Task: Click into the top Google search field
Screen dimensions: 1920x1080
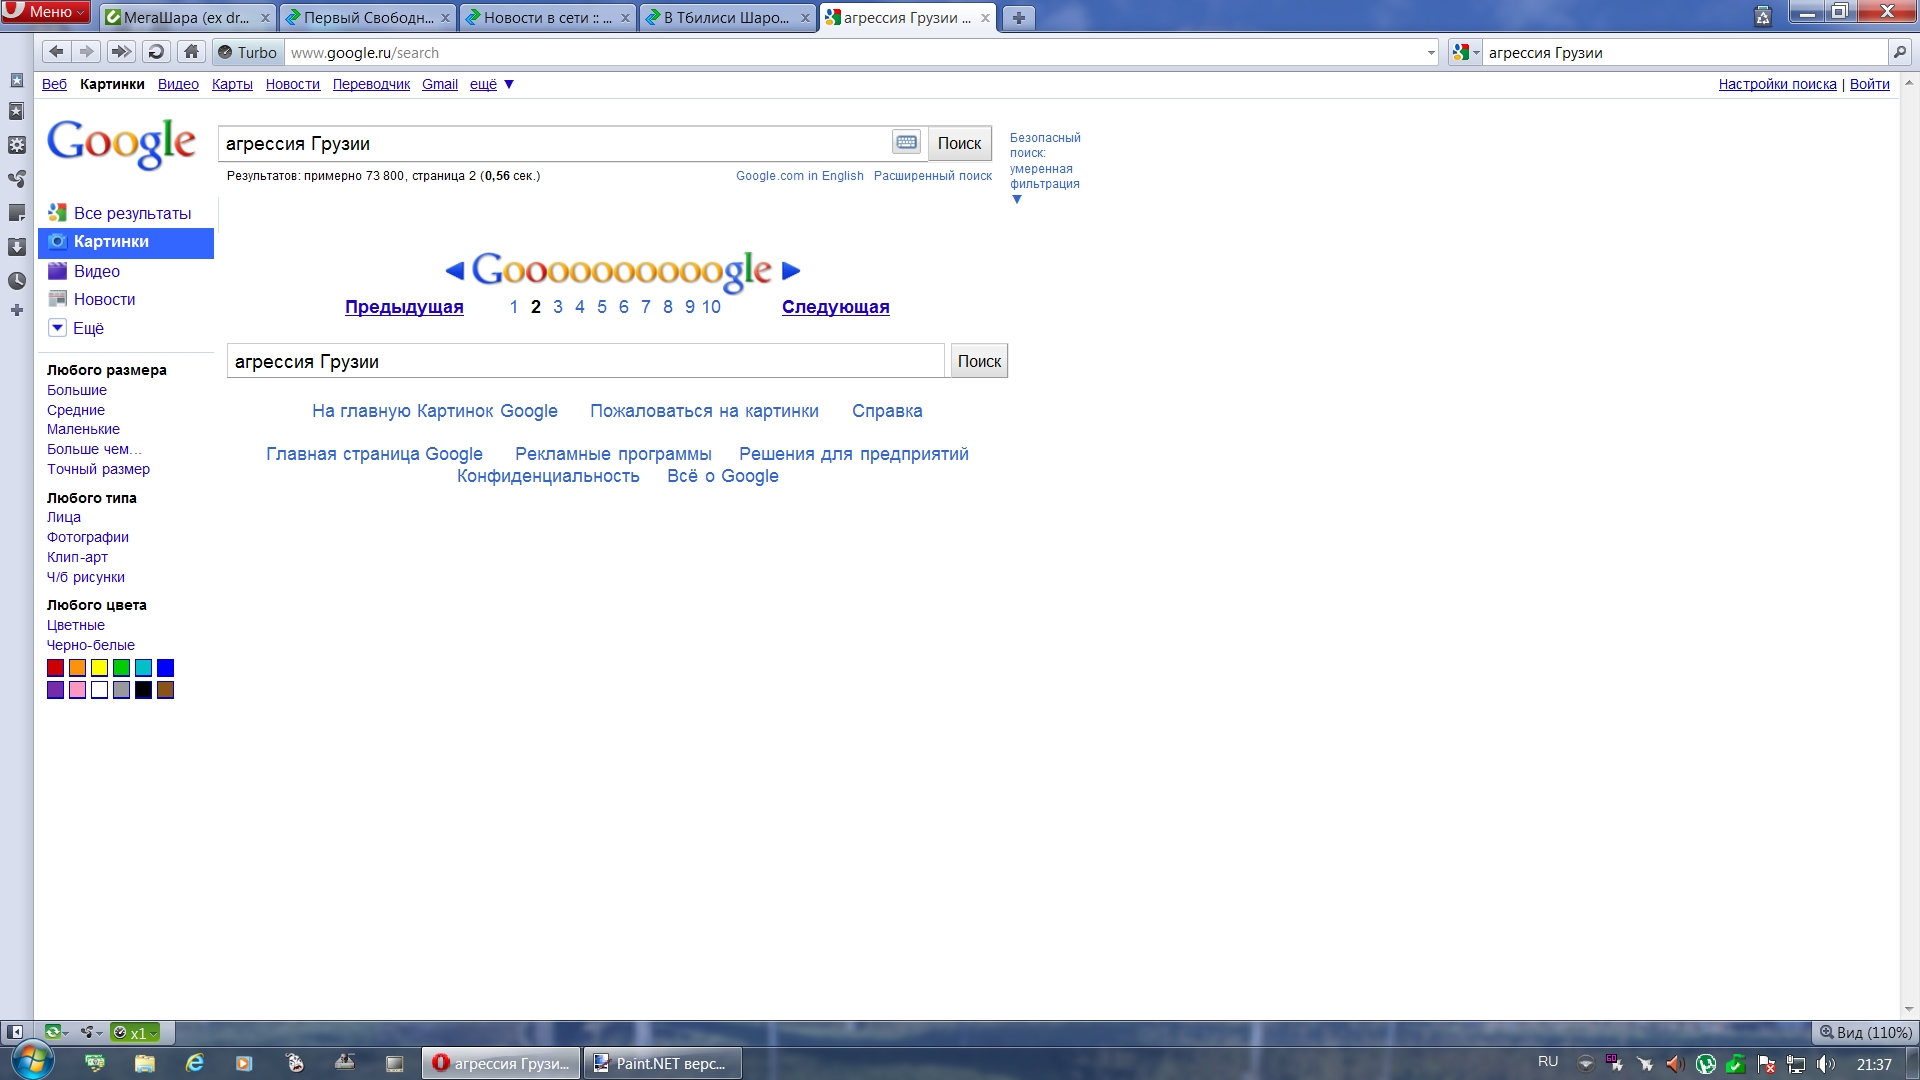Action: click(555, 143)
